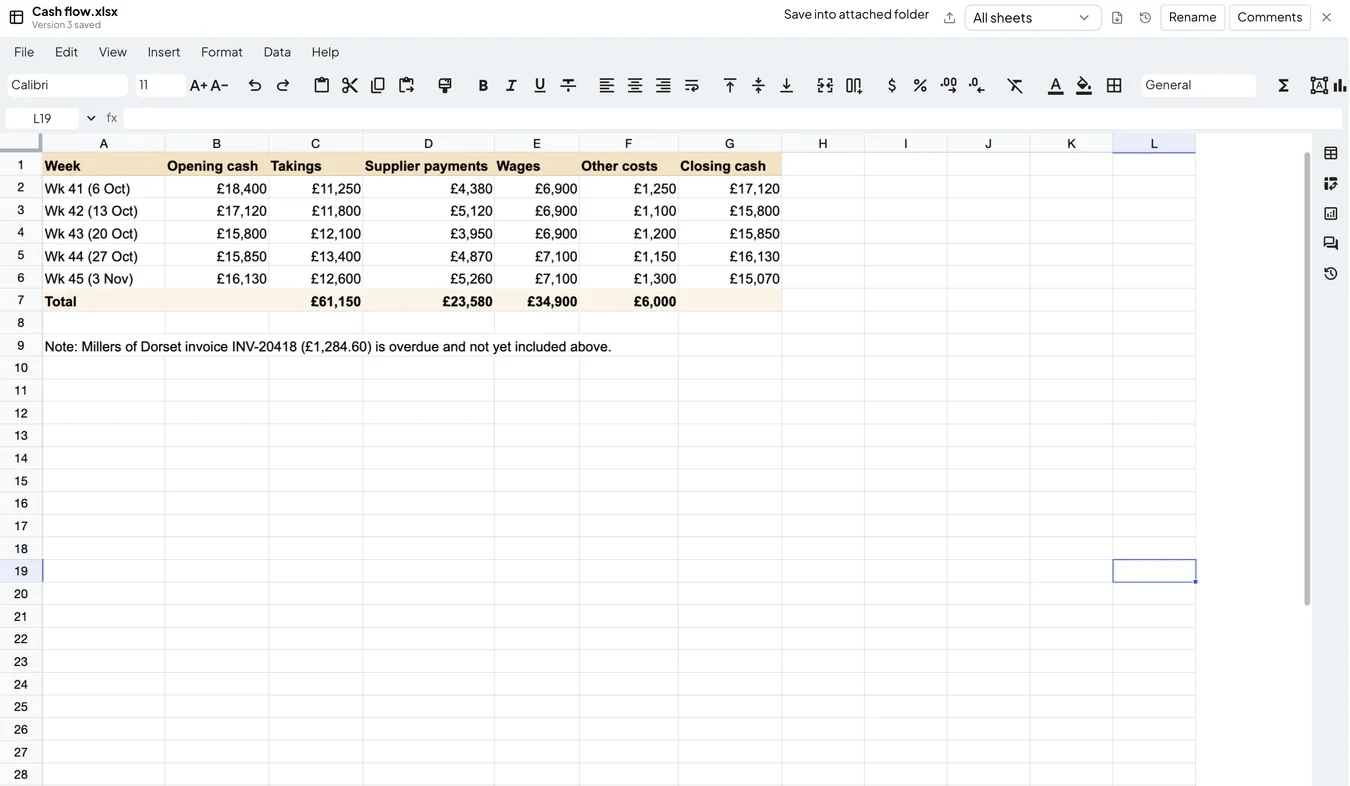Open the cell borders grid icon

1114,86
